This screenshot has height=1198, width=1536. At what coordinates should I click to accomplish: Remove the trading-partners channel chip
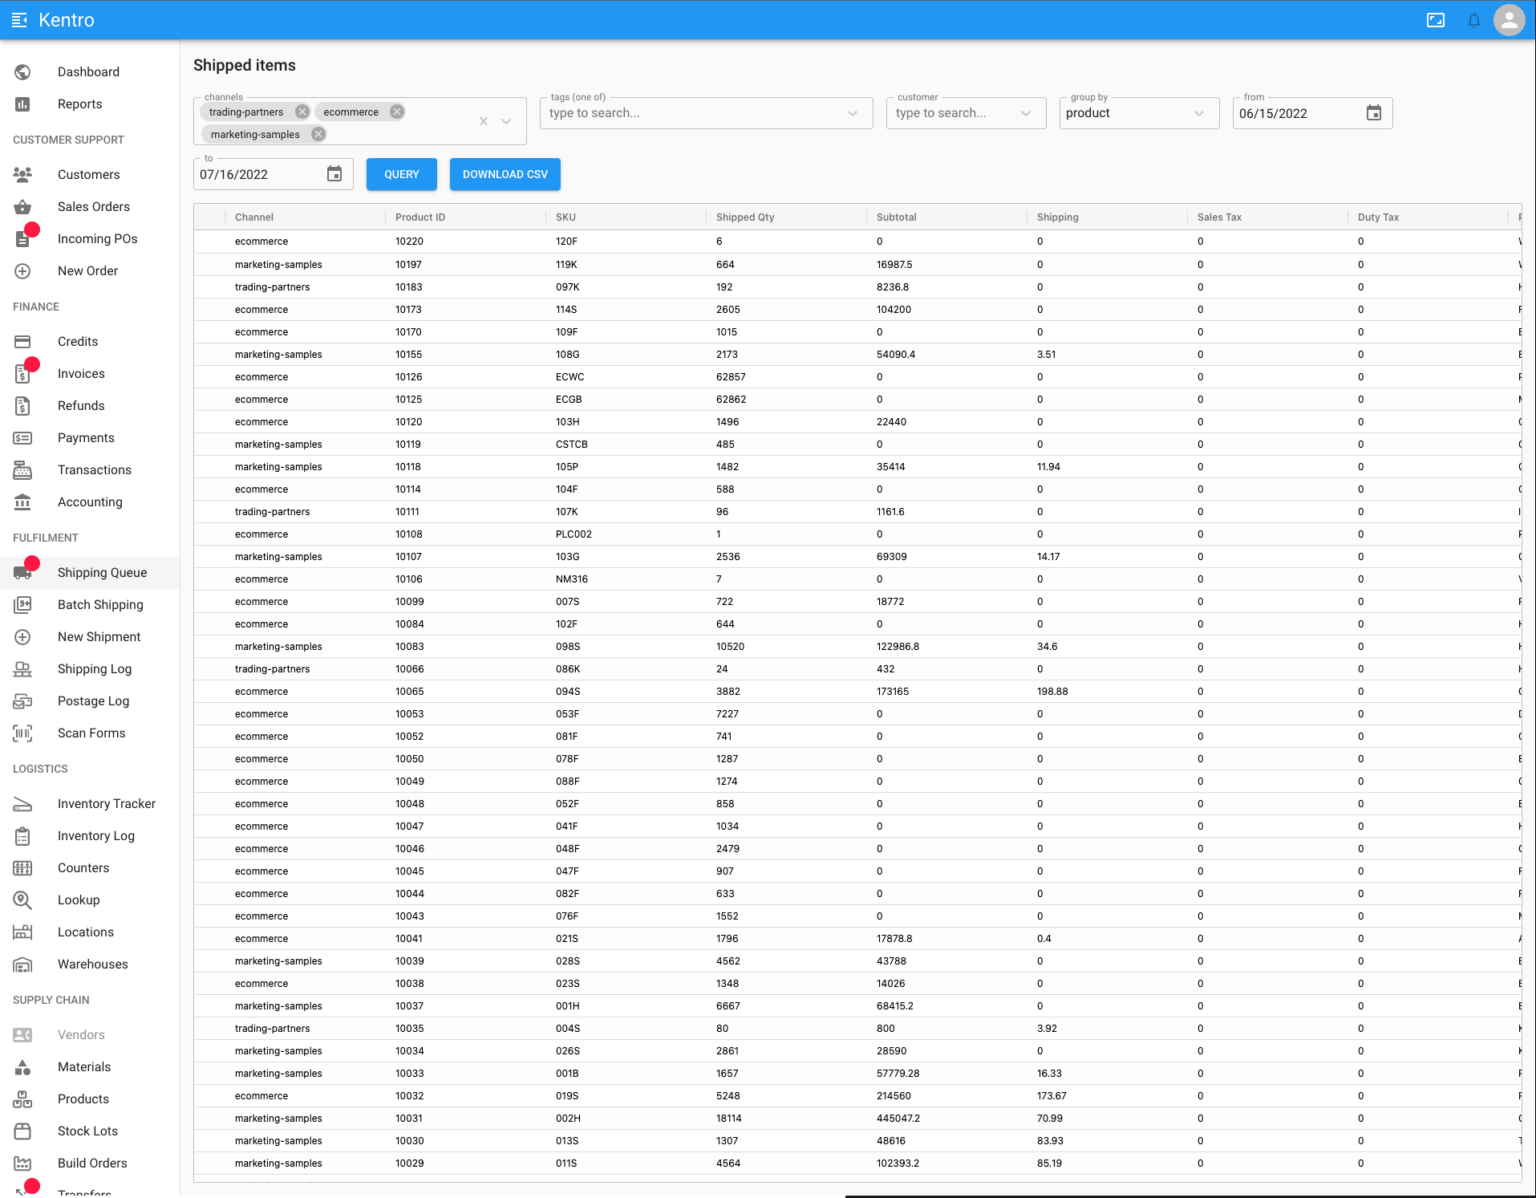(302, 112)
